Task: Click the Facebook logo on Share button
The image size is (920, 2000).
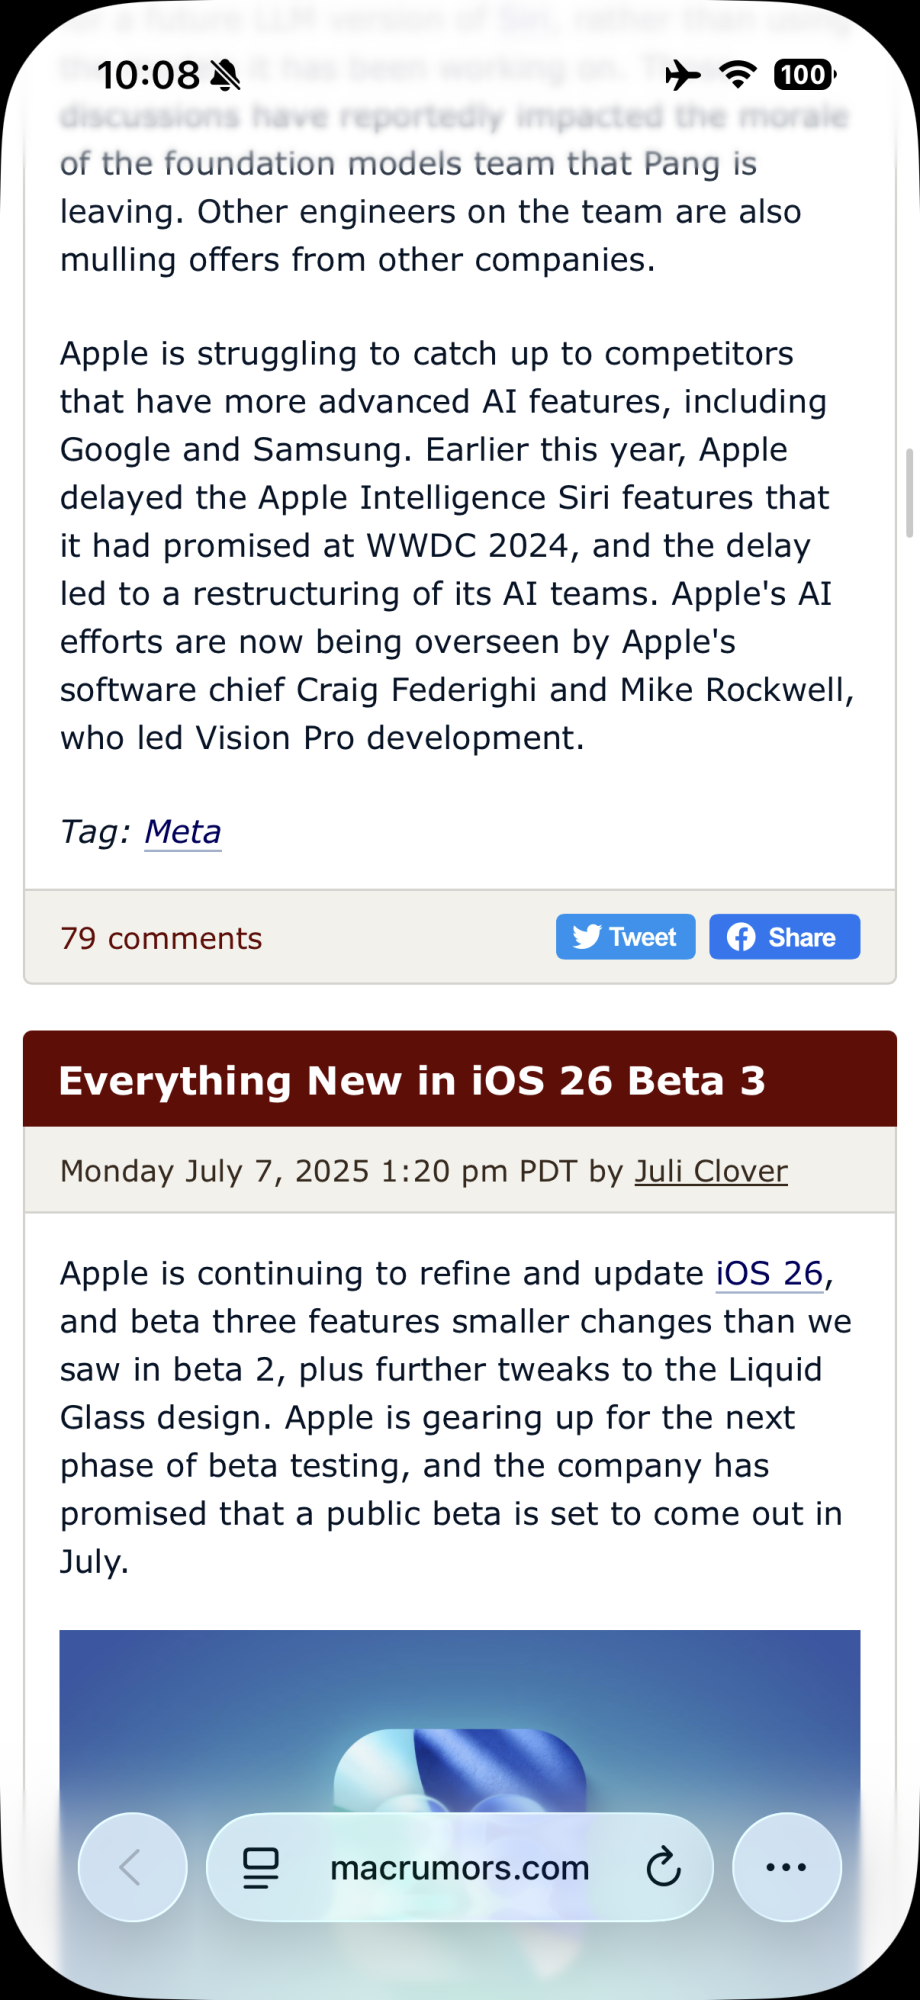Action: [741, 937]
